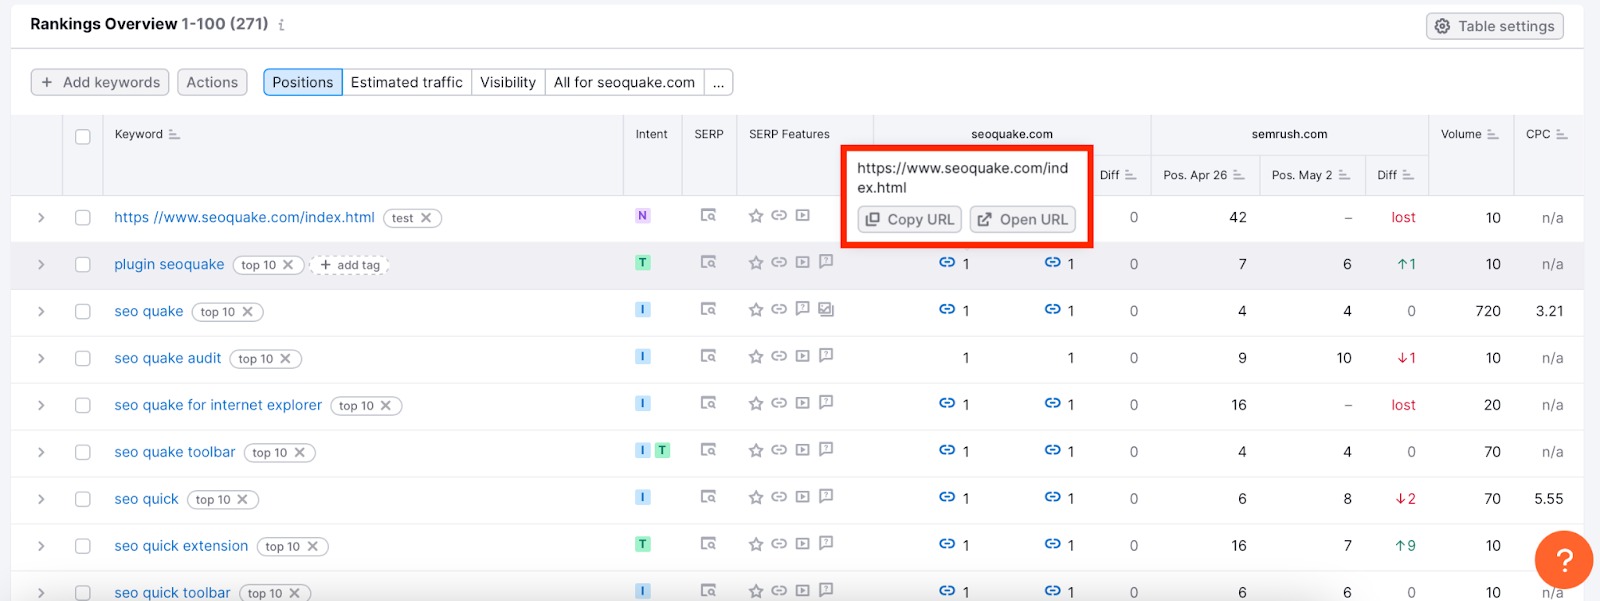This screenshot has height=601, width=1600.
Task: Click second blue link icon in seo quake toolbar row
Action: [1052, 451]
